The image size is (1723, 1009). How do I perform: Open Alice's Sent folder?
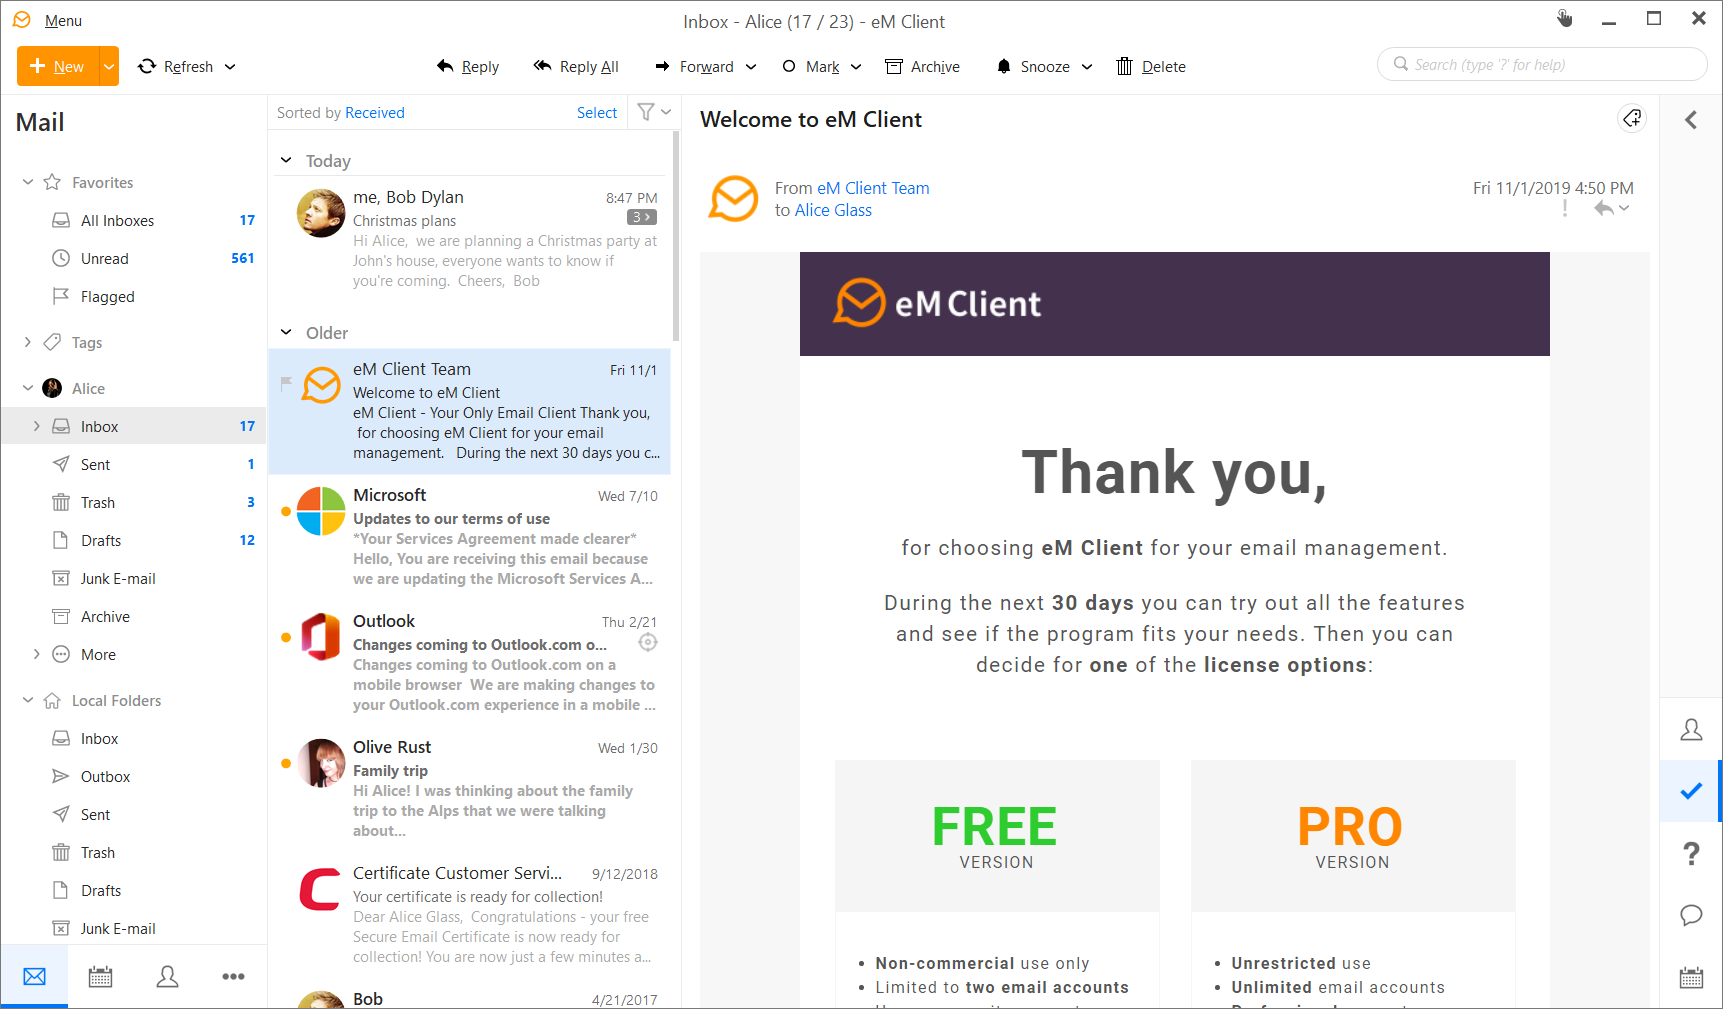point(134,464)
